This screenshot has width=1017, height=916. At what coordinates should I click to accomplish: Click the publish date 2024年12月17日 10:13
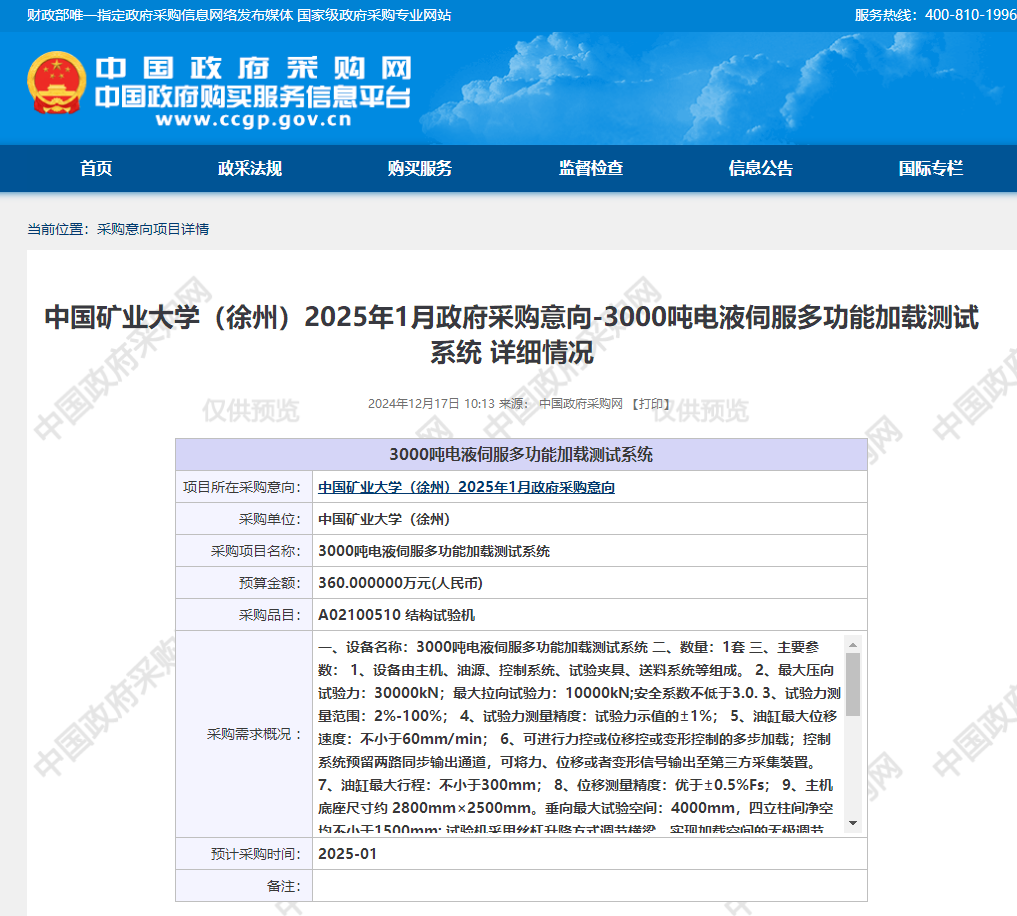[x=431, y=404]
